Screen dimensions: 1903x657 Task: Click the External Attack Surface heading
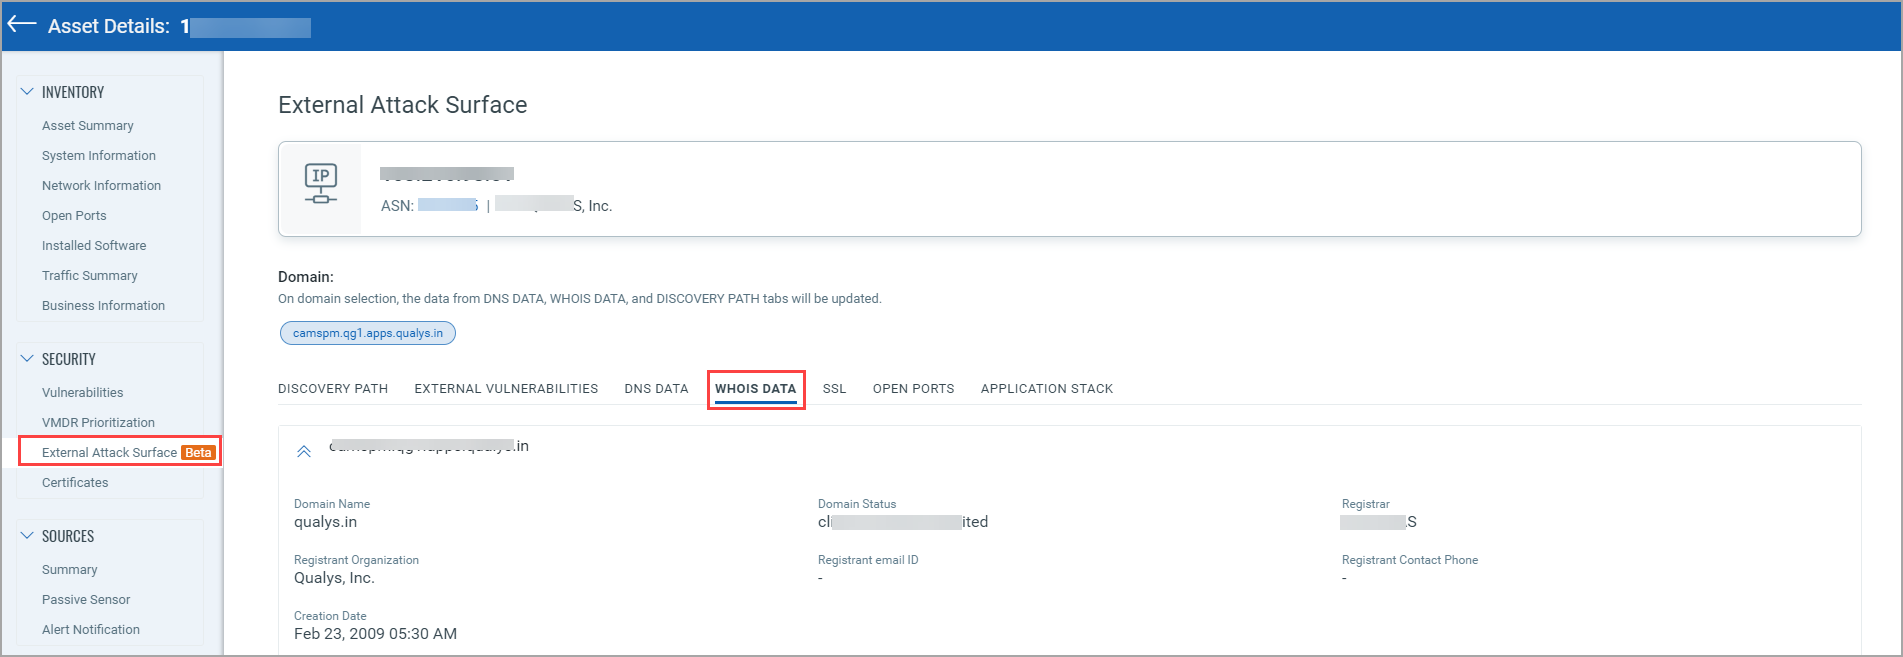click(402, 105)
